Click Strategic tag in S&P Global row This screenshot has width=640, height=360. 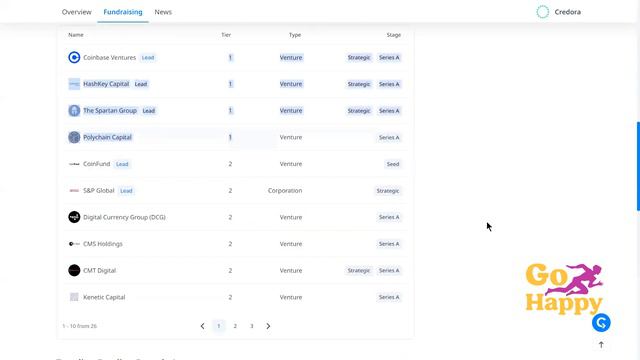tap(388, 191)
